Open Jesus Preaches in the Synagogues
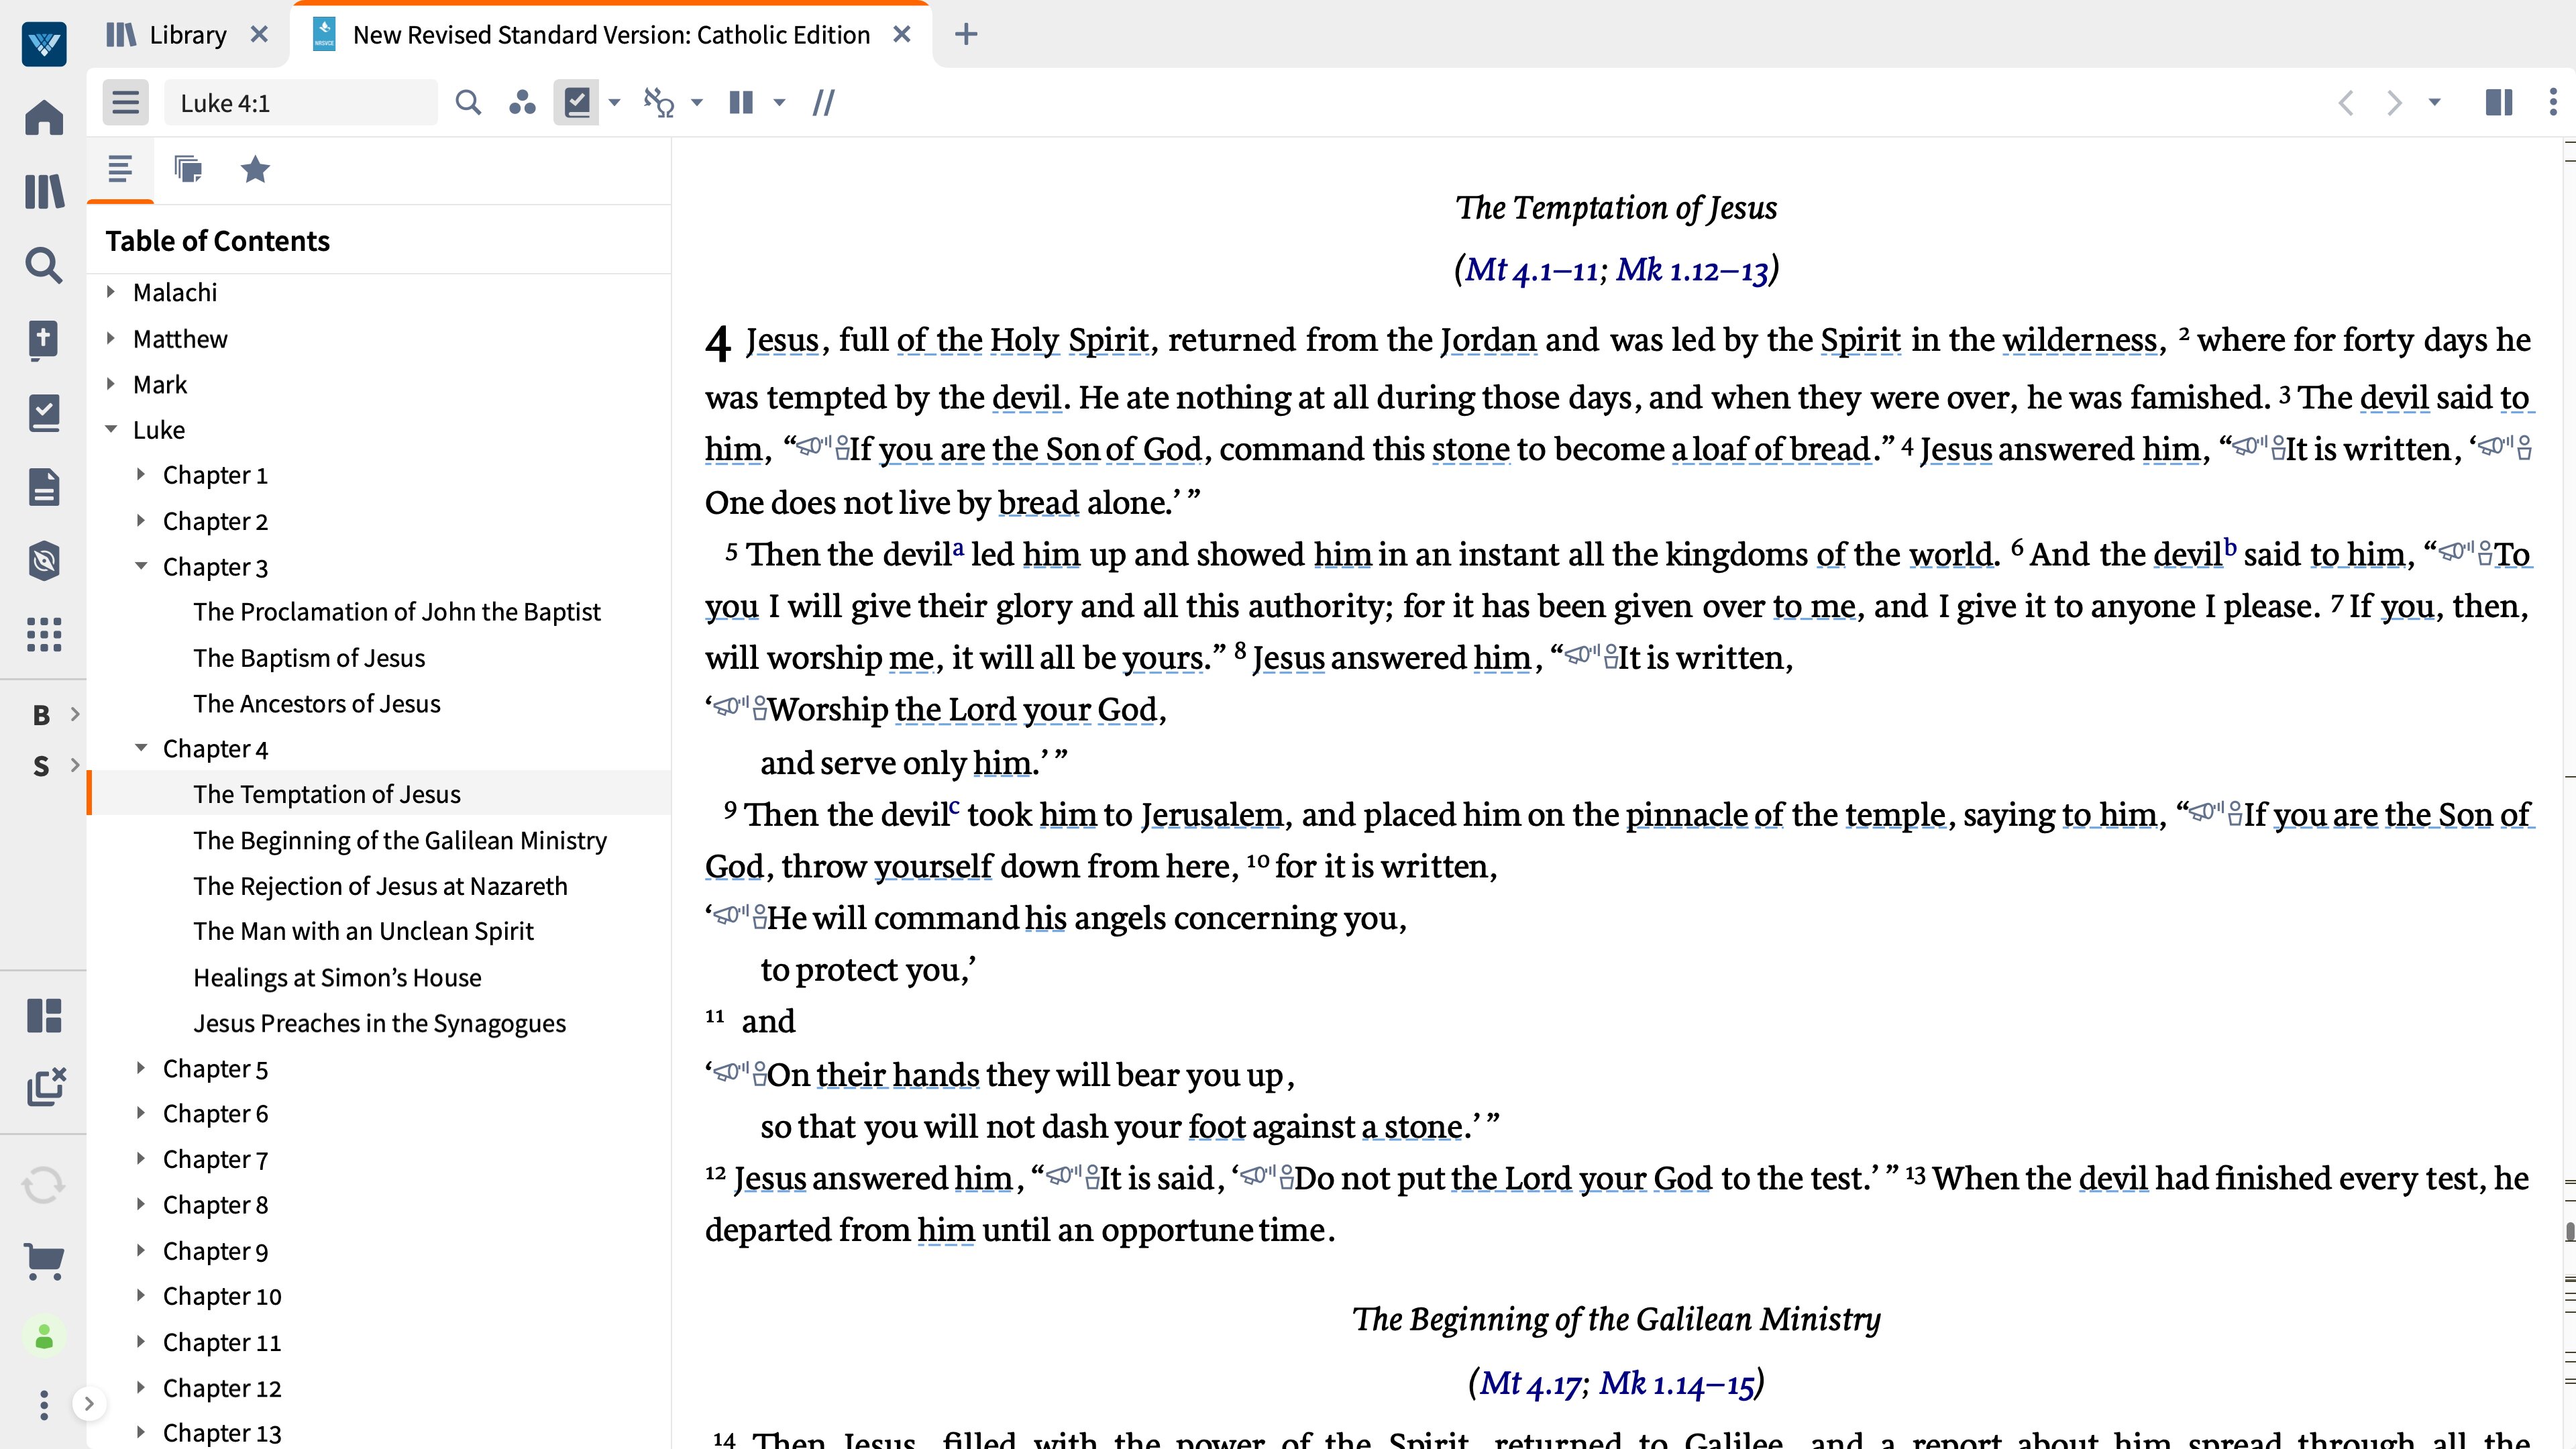The width and height of the screenshot is (2576, 1449). pyautogui.click(x=379, y=1023)
